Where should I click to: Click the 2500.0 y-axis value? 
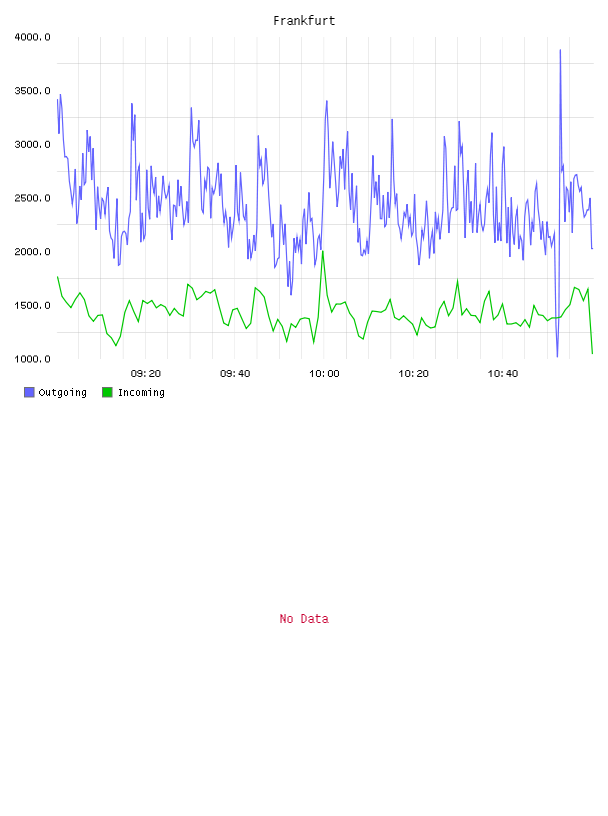[32, 198]
